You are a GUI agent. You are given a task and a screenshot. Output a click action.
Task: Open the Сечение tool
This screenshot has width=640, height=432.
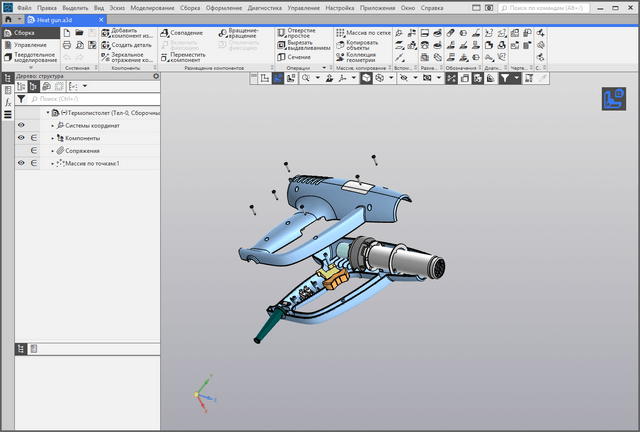tap(281, 57)
